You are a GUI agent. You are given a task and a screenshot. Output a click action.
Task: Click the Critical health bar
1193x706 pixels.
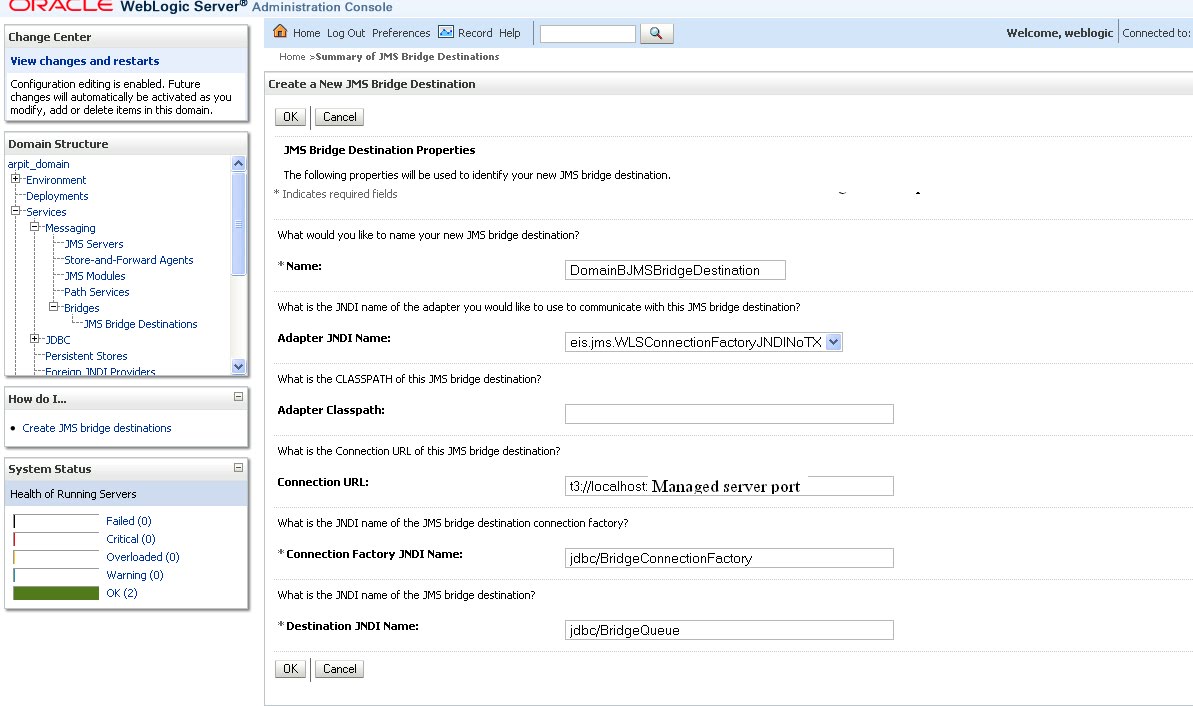(x=56, y=539)
